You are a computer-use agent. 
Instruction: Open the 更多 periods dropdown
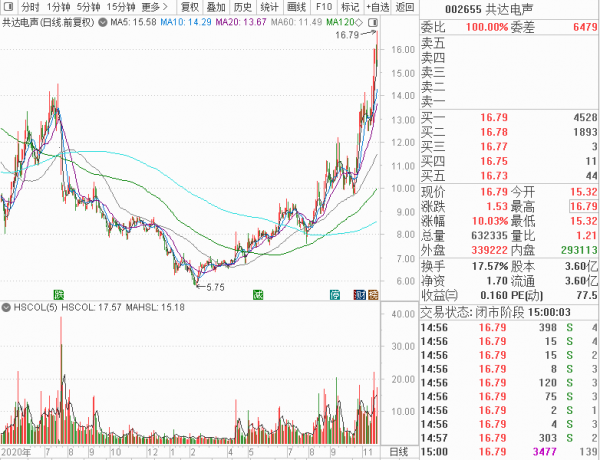pyautogui.click(x=153, y=7)
